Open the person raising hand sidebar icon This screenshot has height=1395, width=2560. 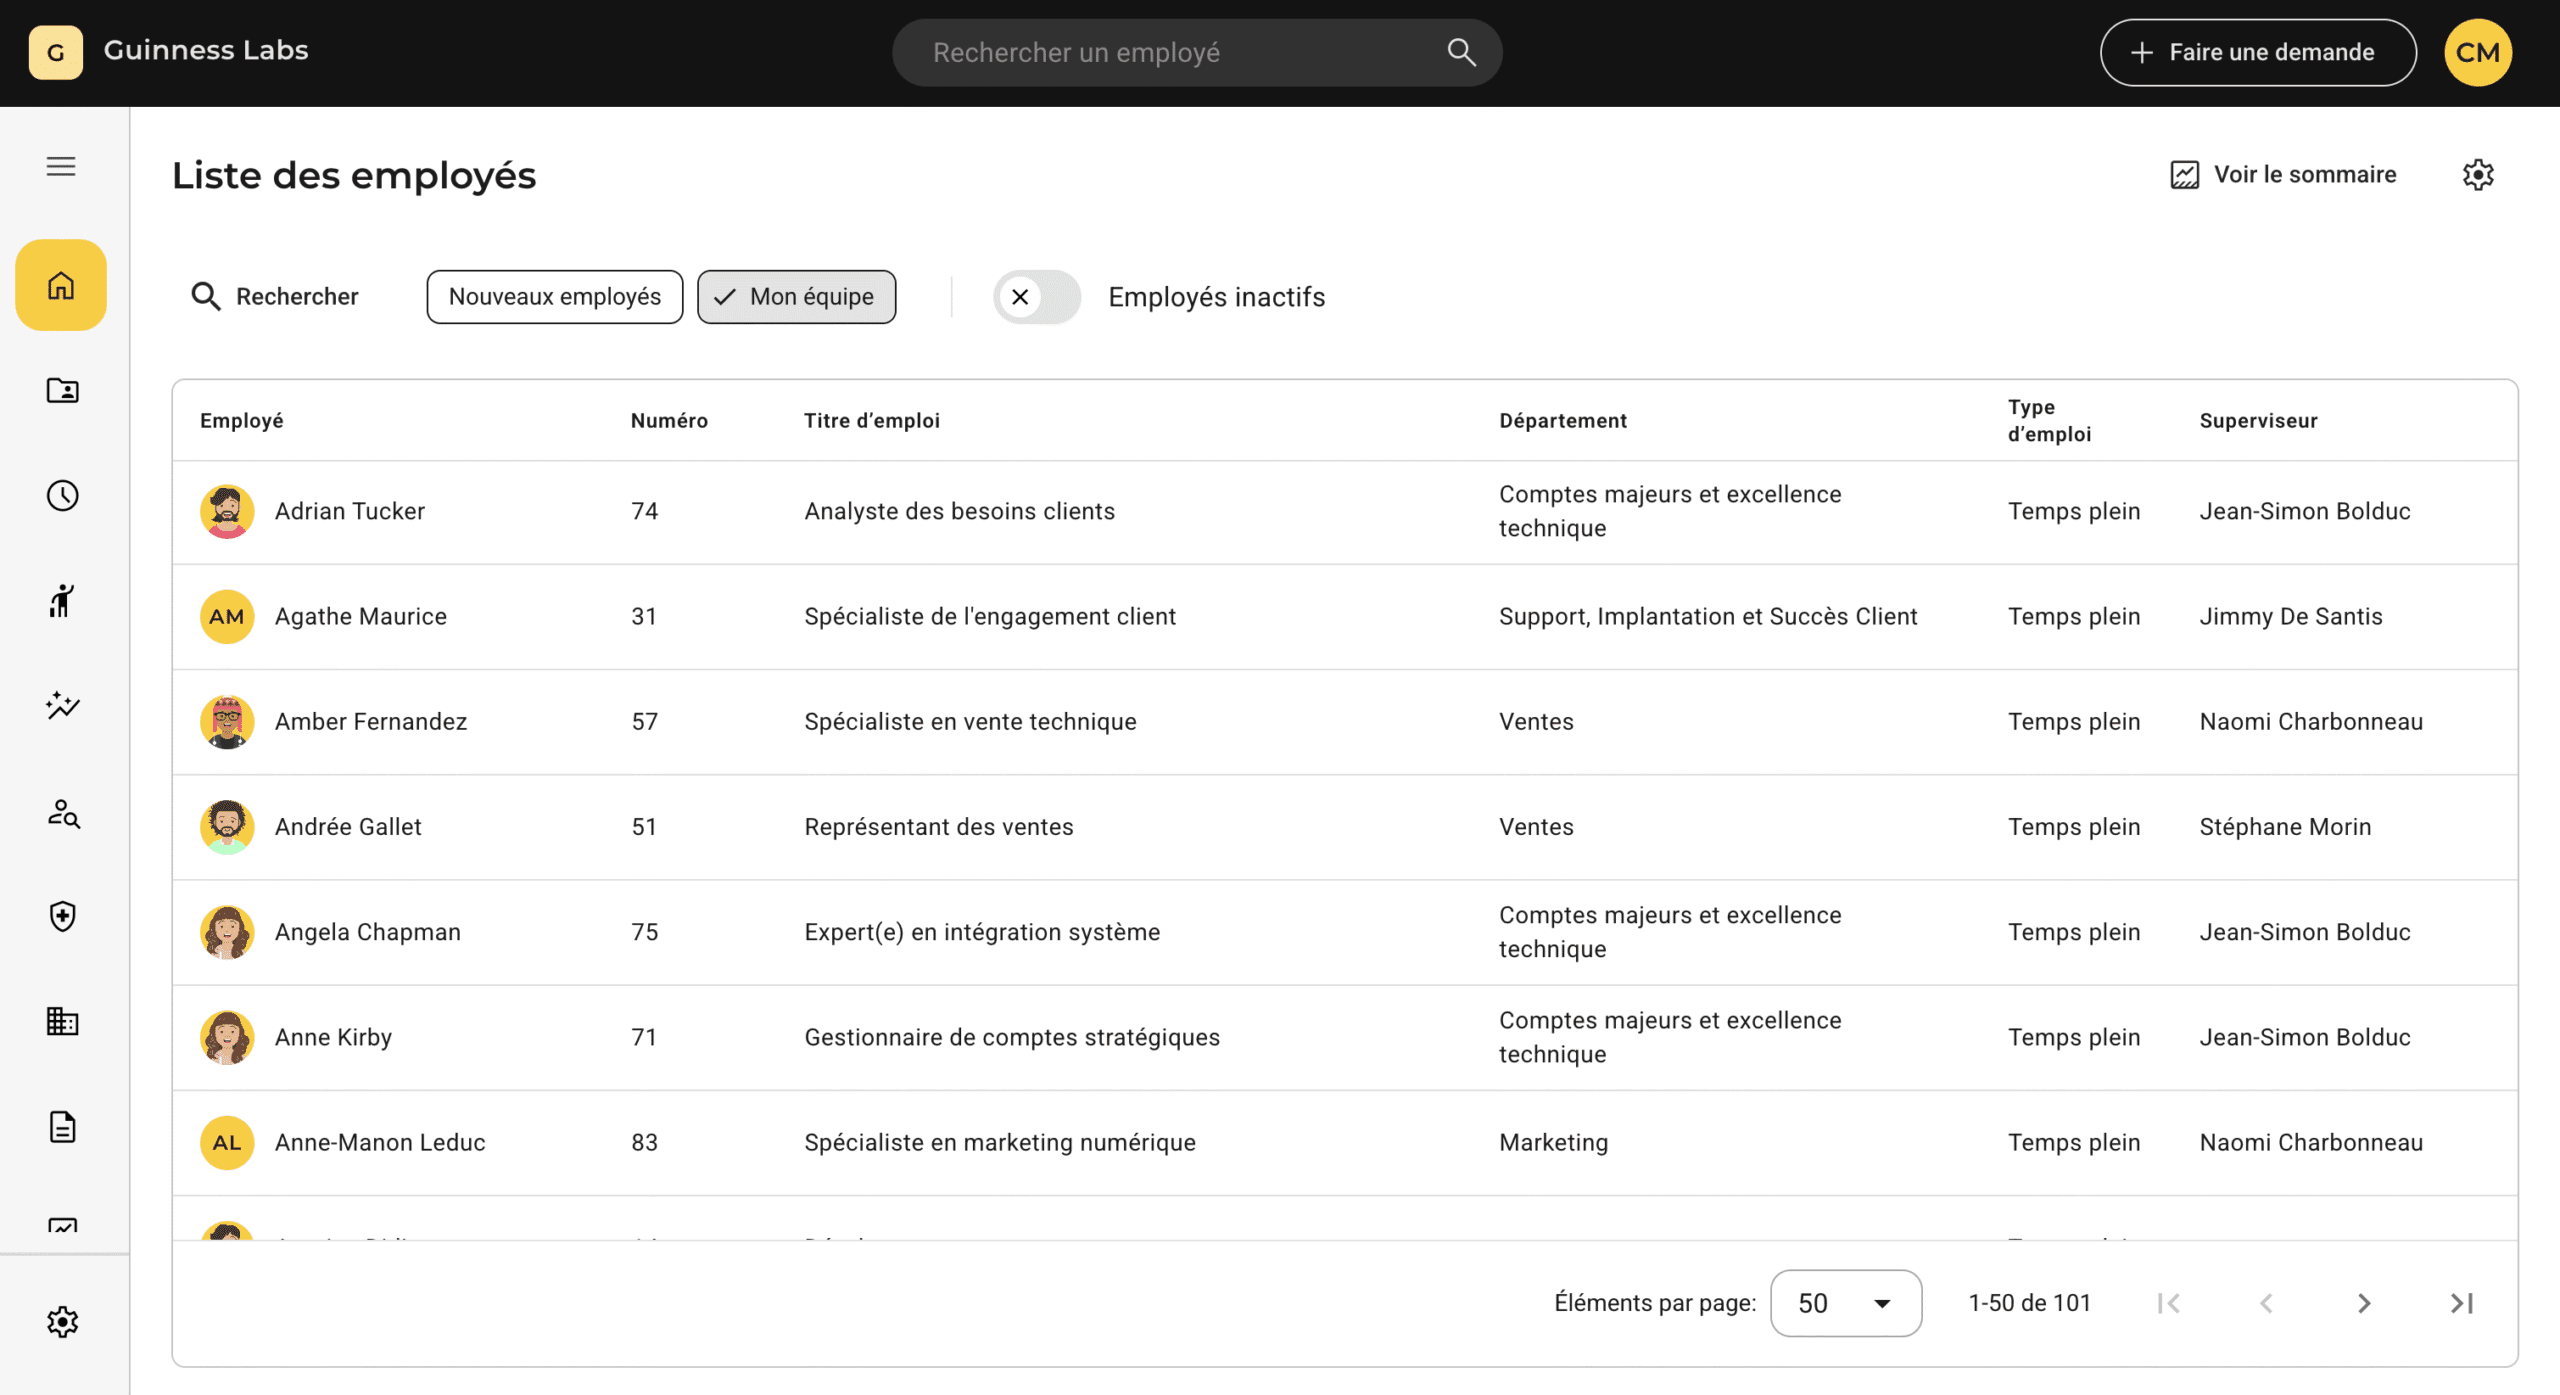pyautogui.click(x=62, y=601)
